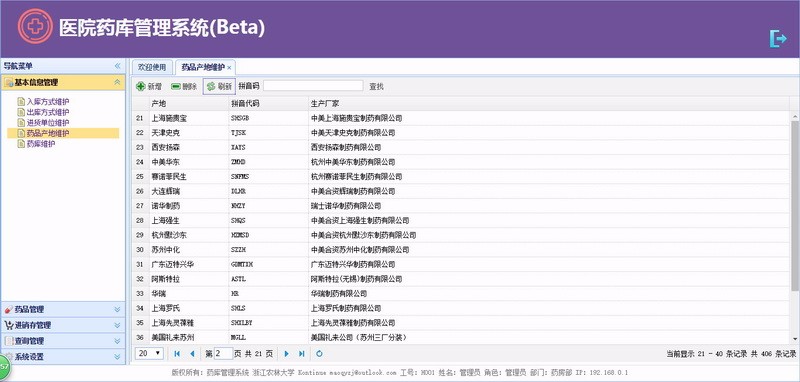Select the row 上海强生
Viewport: 800px width, 382px height.
tap(461, 220)
